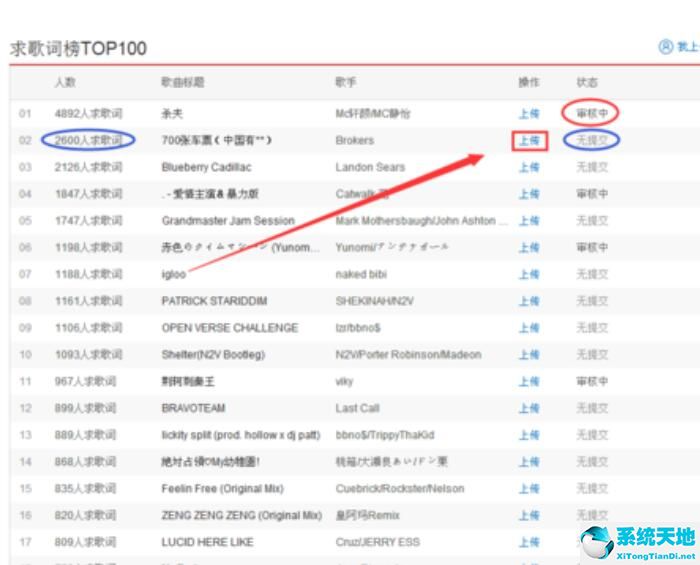
Task: Click the title BRAVOTEAM
Action: [x=193, y=408]
